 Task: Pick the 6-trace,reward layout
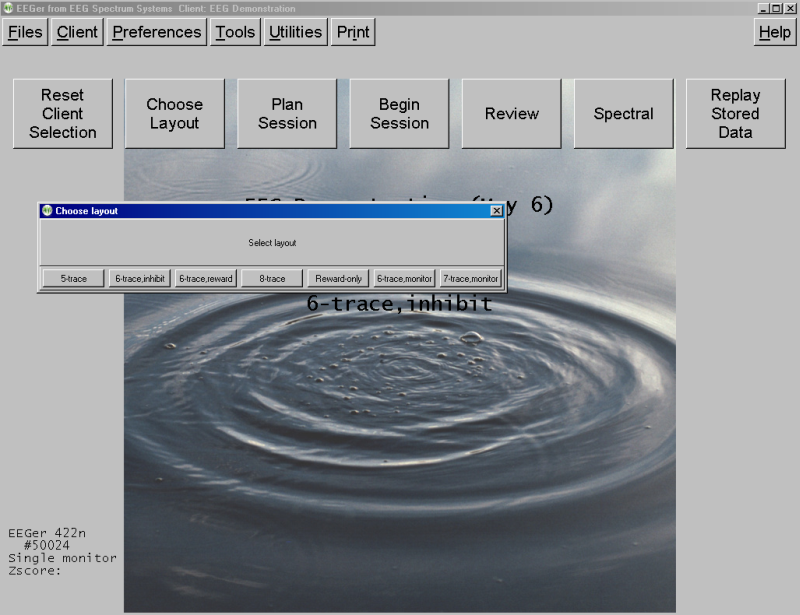click(206, 279)
